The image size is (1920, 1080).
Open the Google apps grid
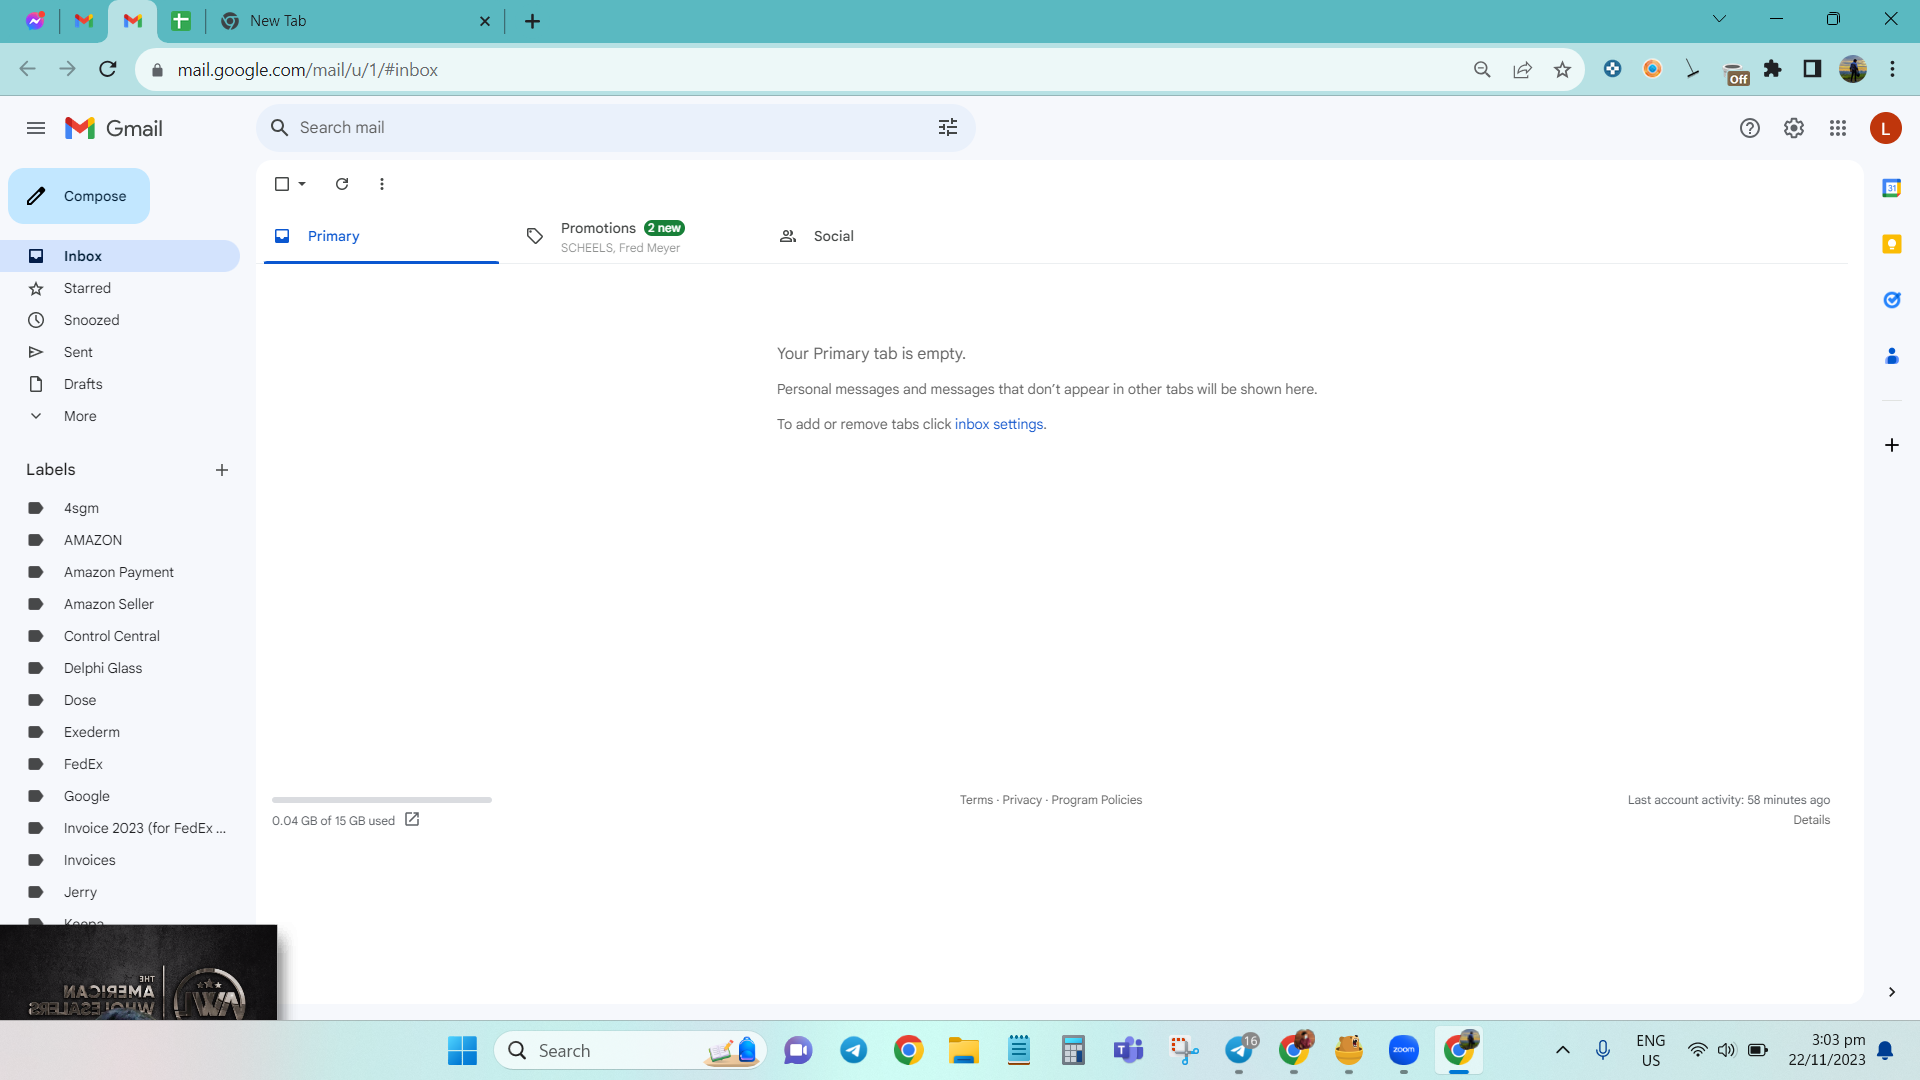point(1838,128)
